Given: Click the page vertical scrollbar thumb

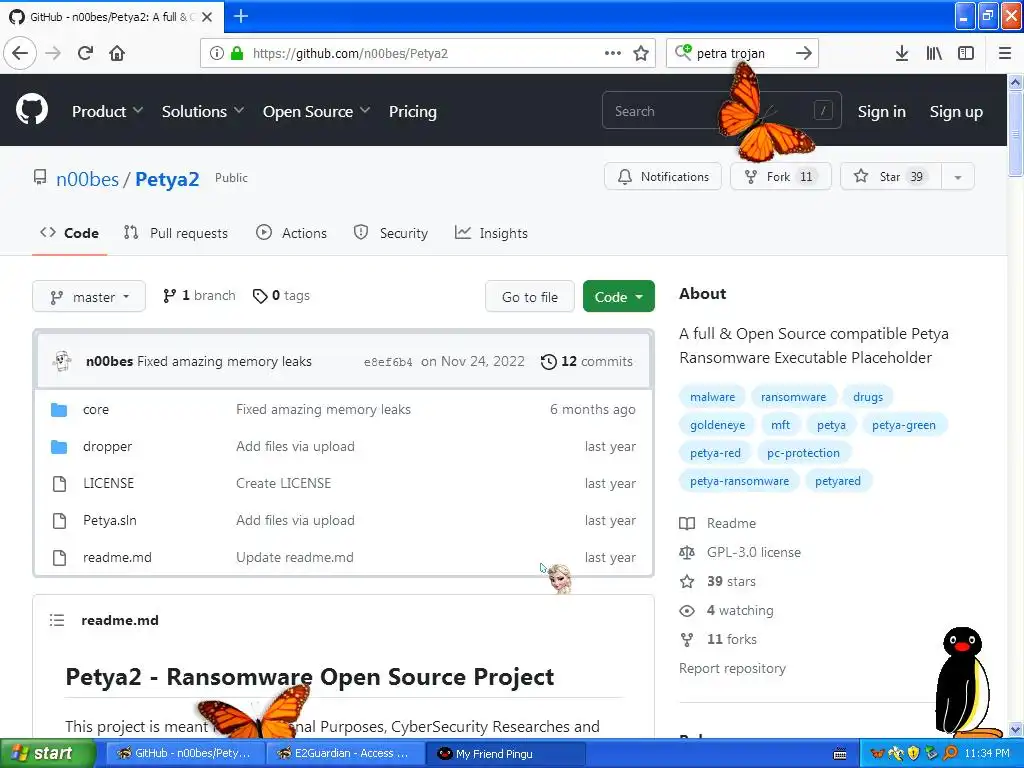Looking at the screenshot, I should point(1015,134).
